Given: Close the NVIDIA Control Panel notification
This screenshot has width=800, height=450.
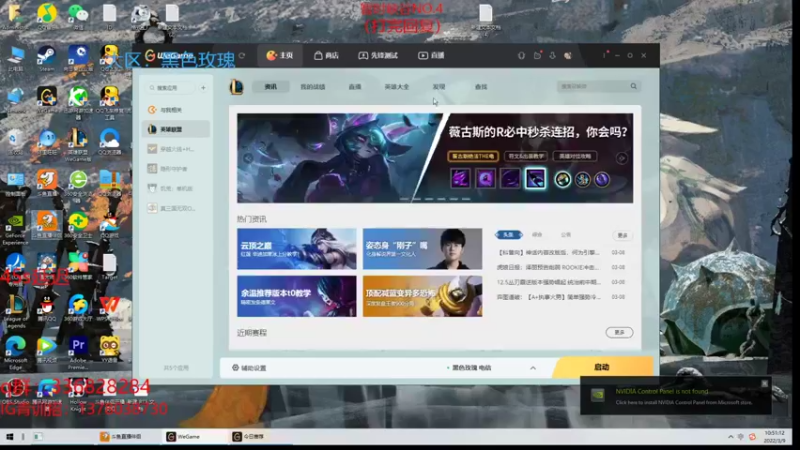Looking at the screenshot, I should click(764, 383).
